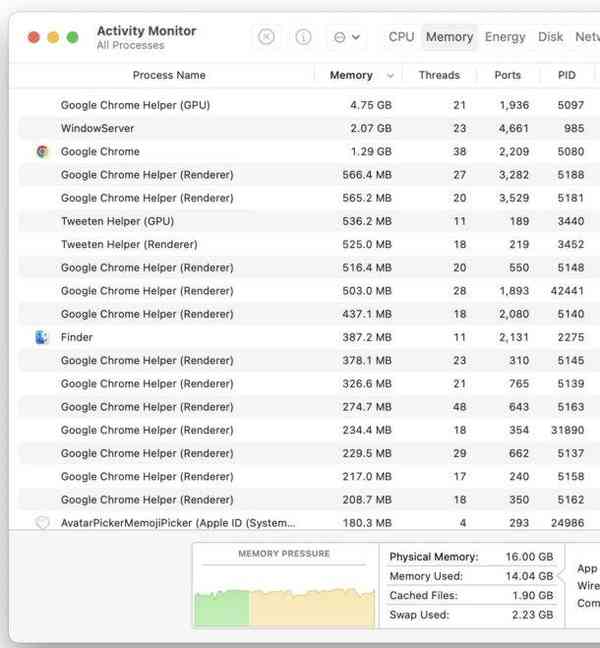Click PID 985 cell
600x648 pixels.
574,128
